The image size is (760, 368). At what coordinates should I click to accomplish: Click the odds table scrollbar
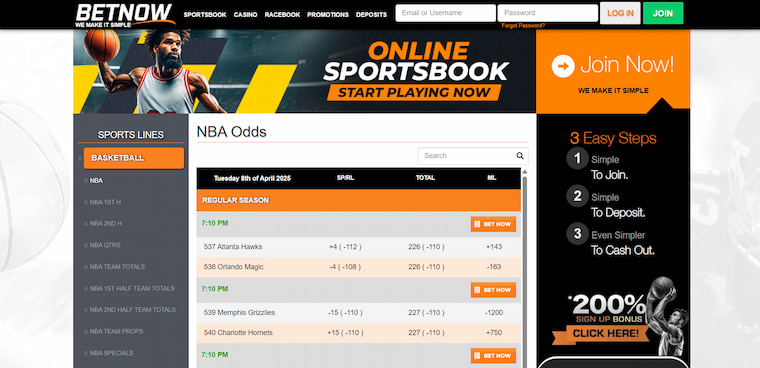pos(524,272)
